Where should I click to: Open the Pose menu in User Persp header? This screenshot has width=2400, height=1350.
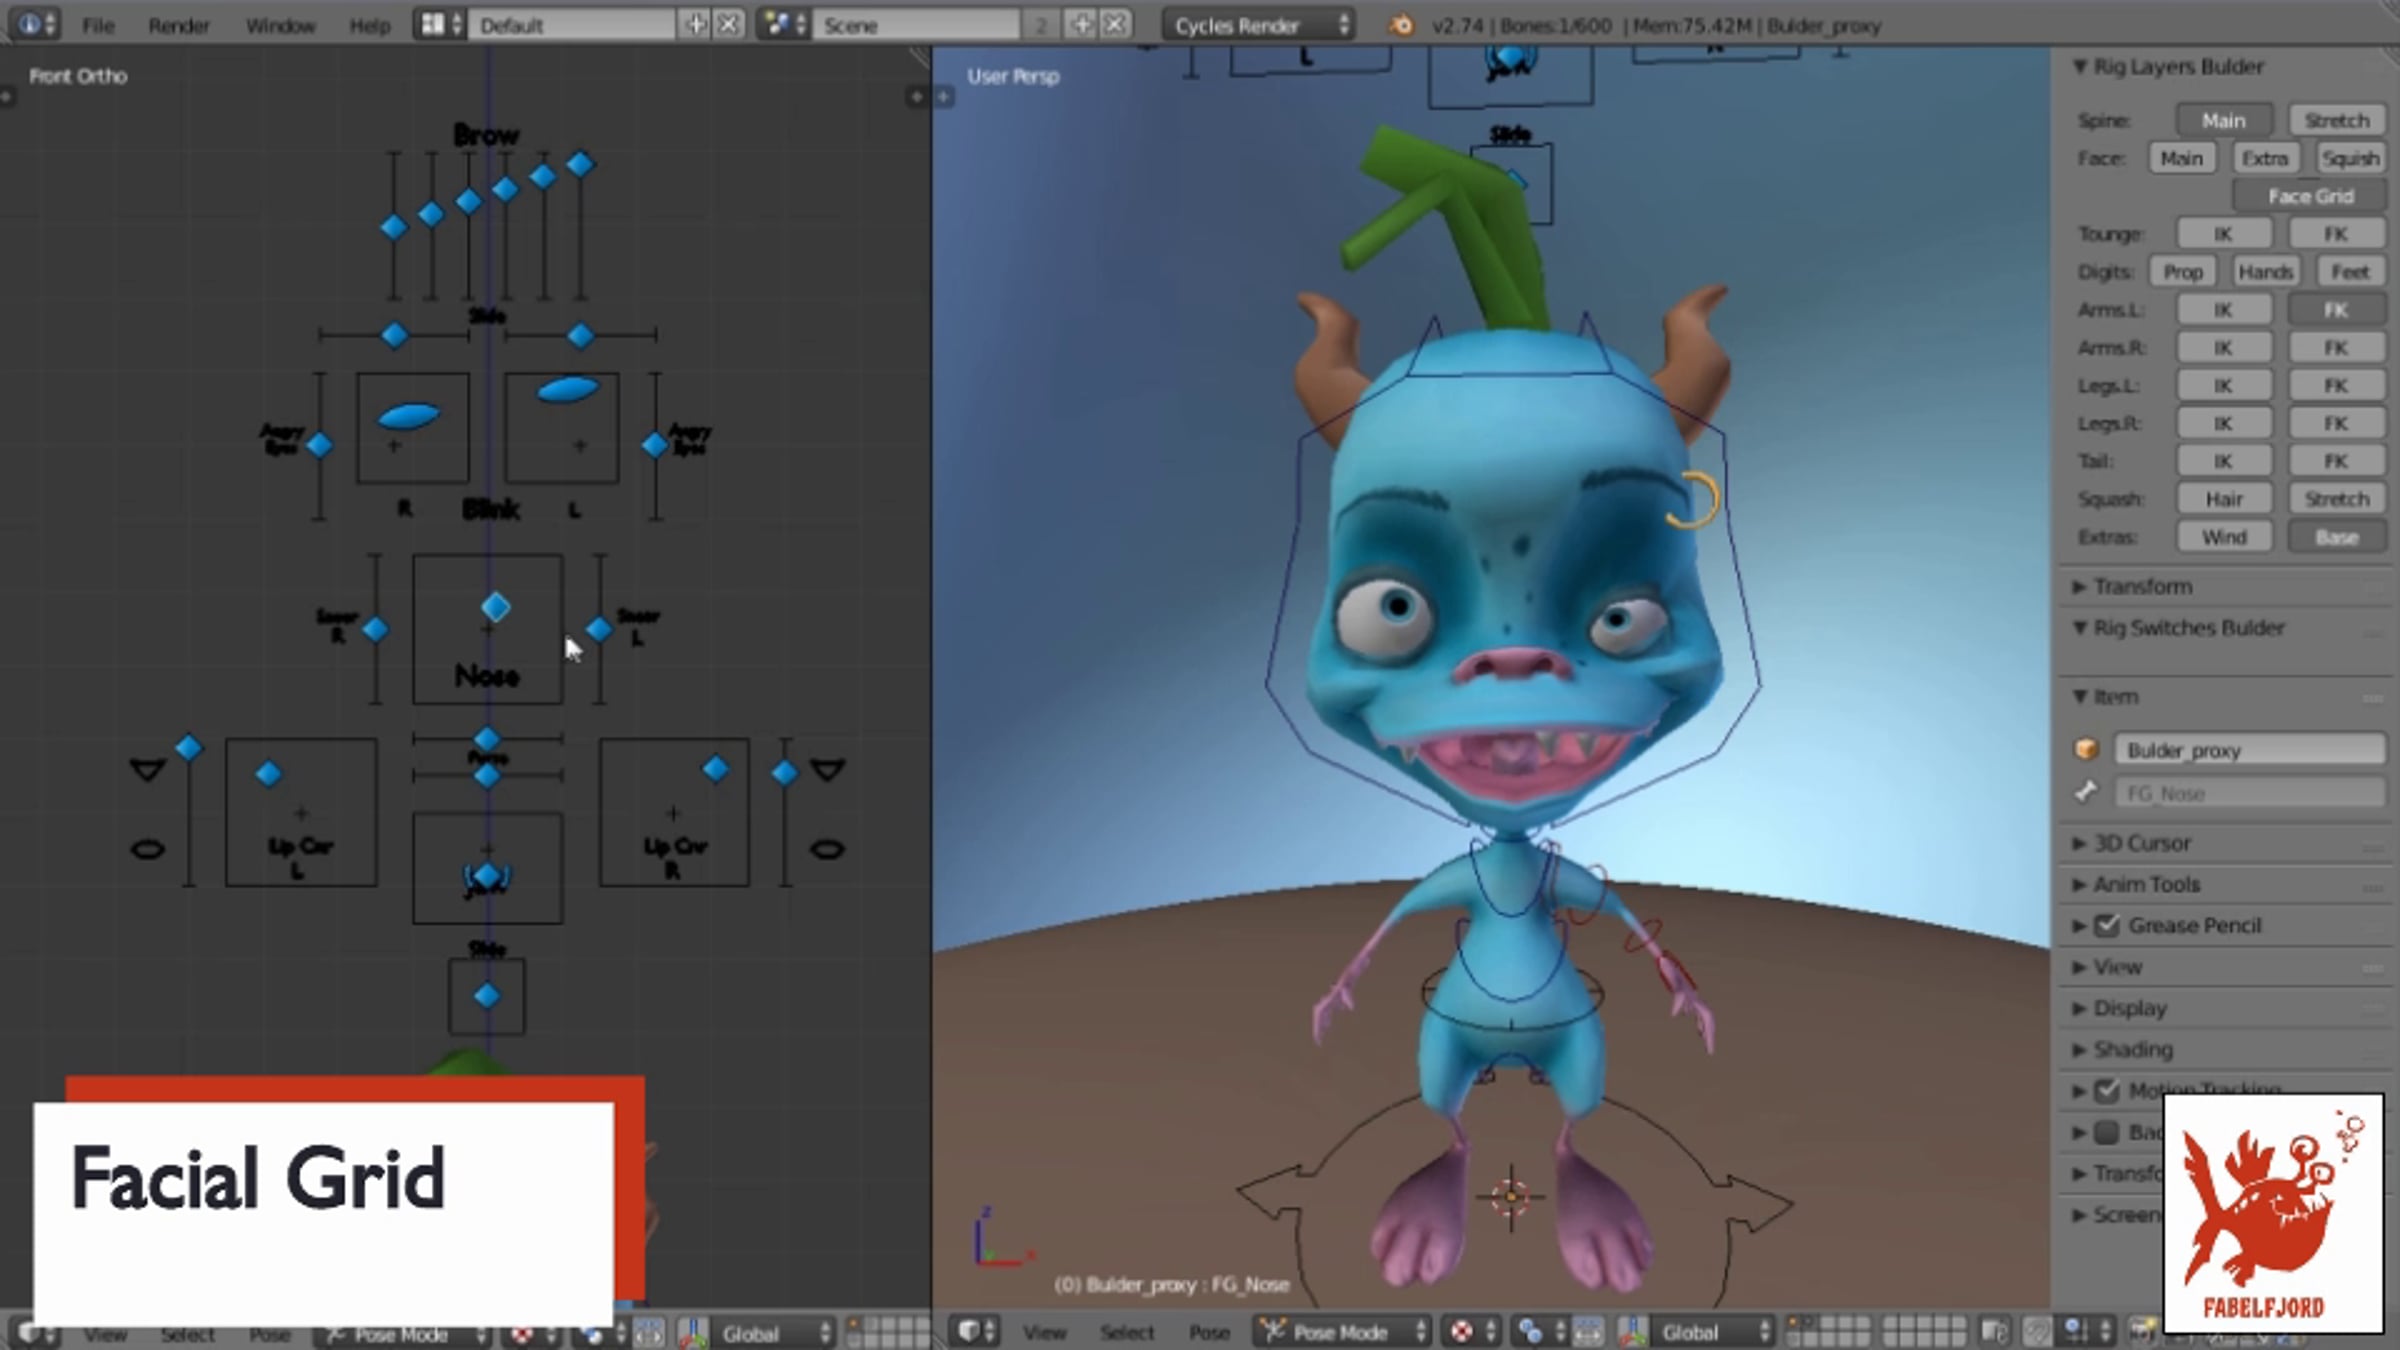coord(1209,1332)
